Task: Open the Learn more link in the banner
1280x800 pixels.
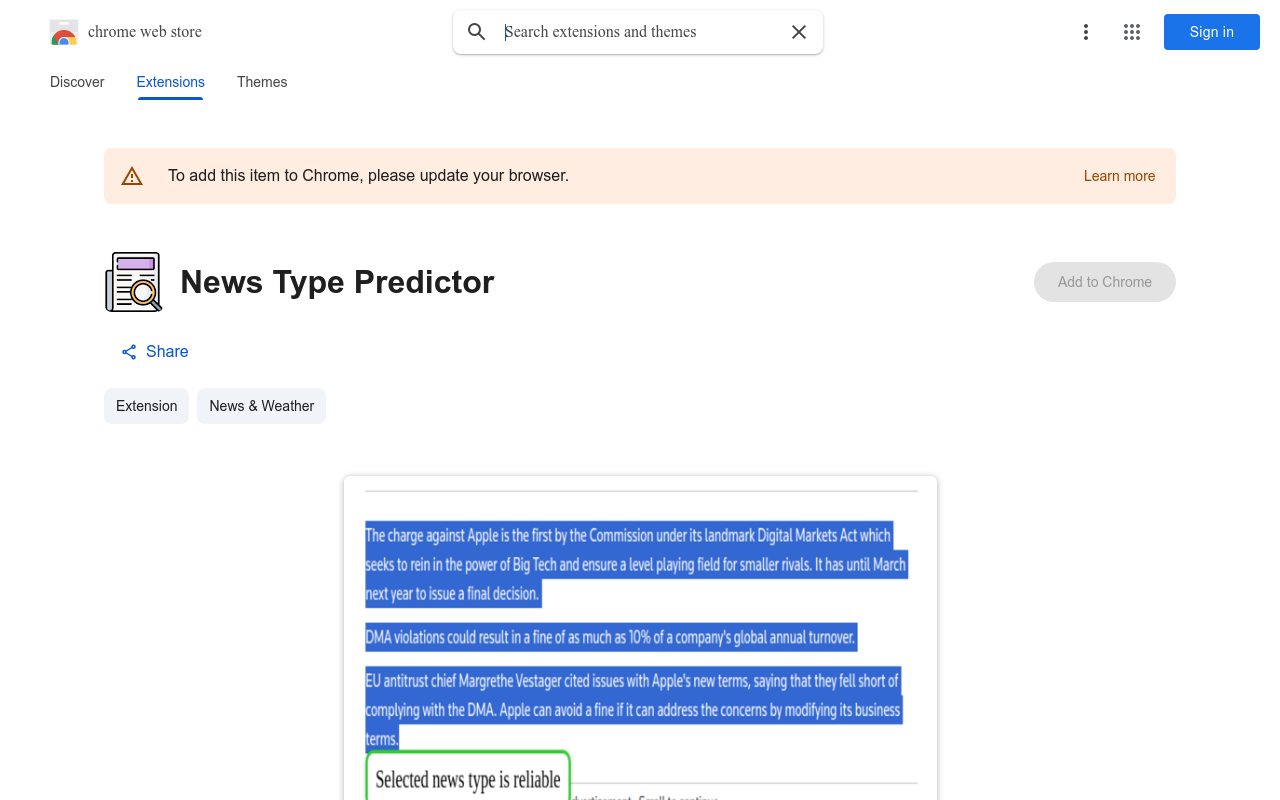Action: 1119,176
